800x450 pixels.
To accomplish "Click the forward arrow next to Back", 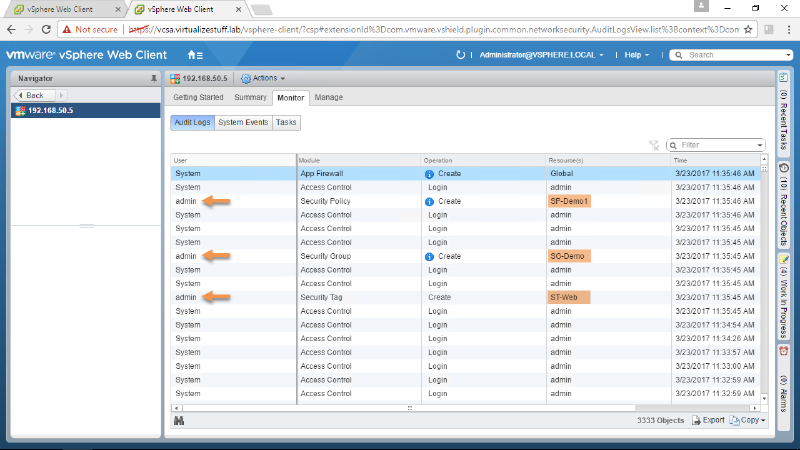I will [61, 95].
